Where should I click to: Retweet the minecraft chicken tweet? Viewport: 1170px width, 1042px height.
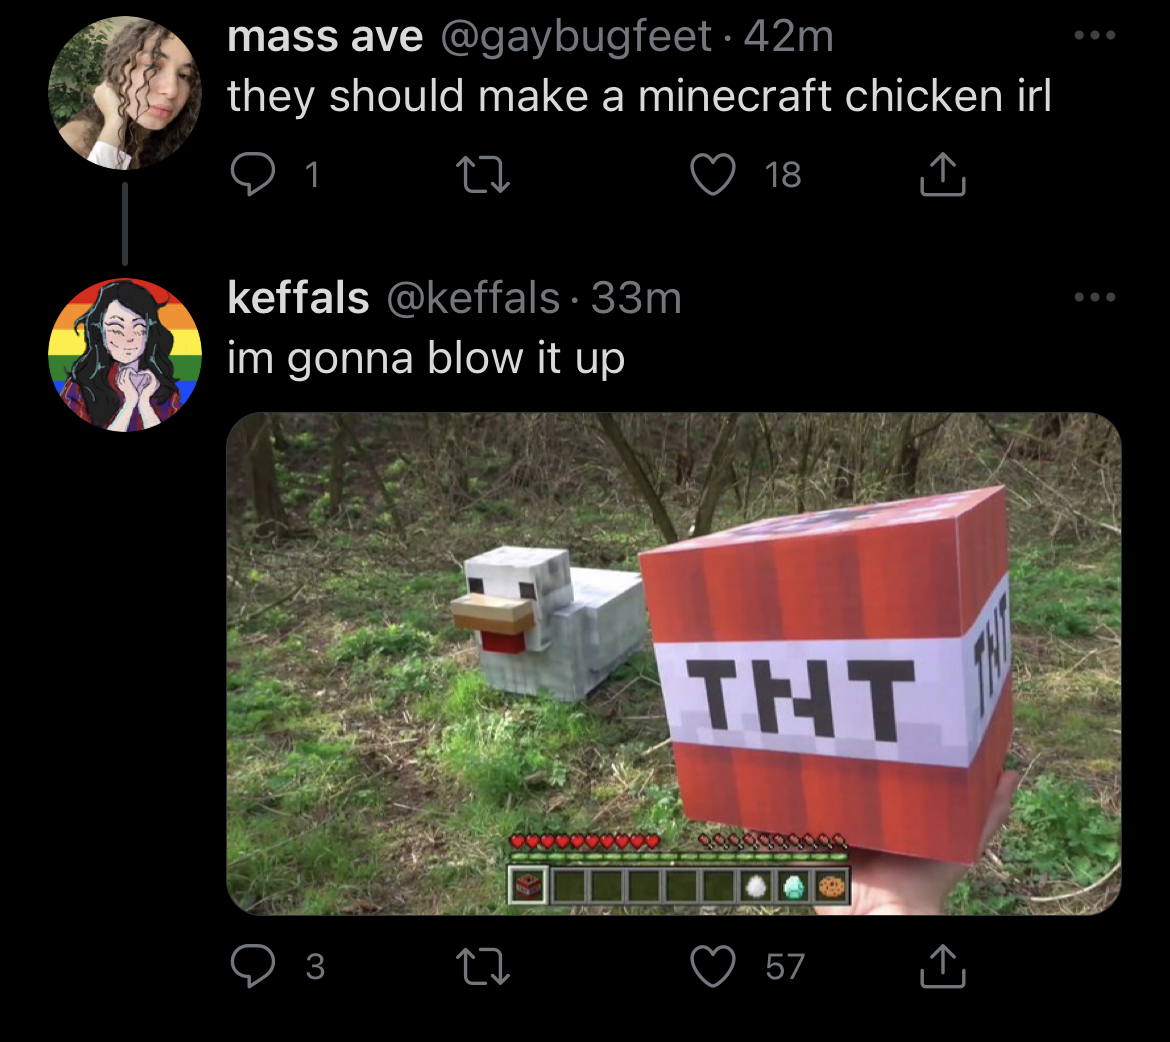483,175
